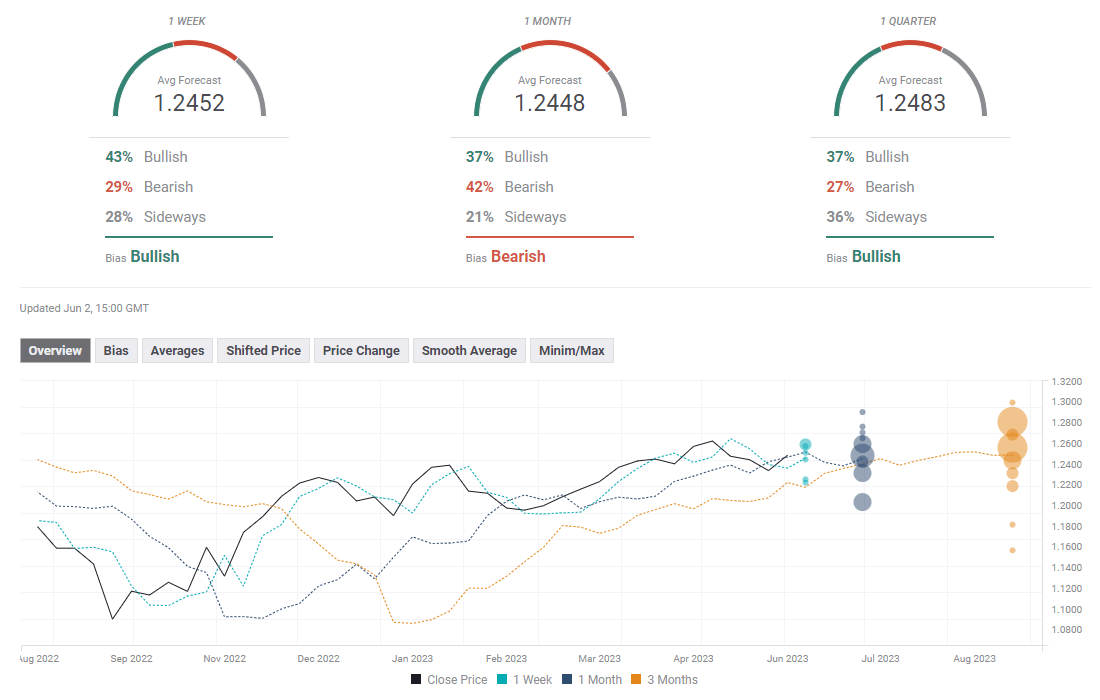Click the lowest dark blue forecast bubble
The width and height of the screenshot is (1100, 700).
pos(862,502)
